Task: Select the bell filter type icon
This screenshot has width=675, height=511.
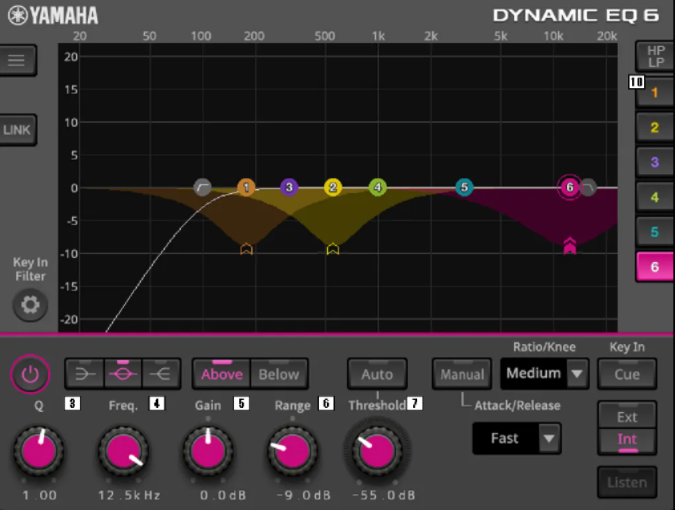Action: (x=123, y=374)
